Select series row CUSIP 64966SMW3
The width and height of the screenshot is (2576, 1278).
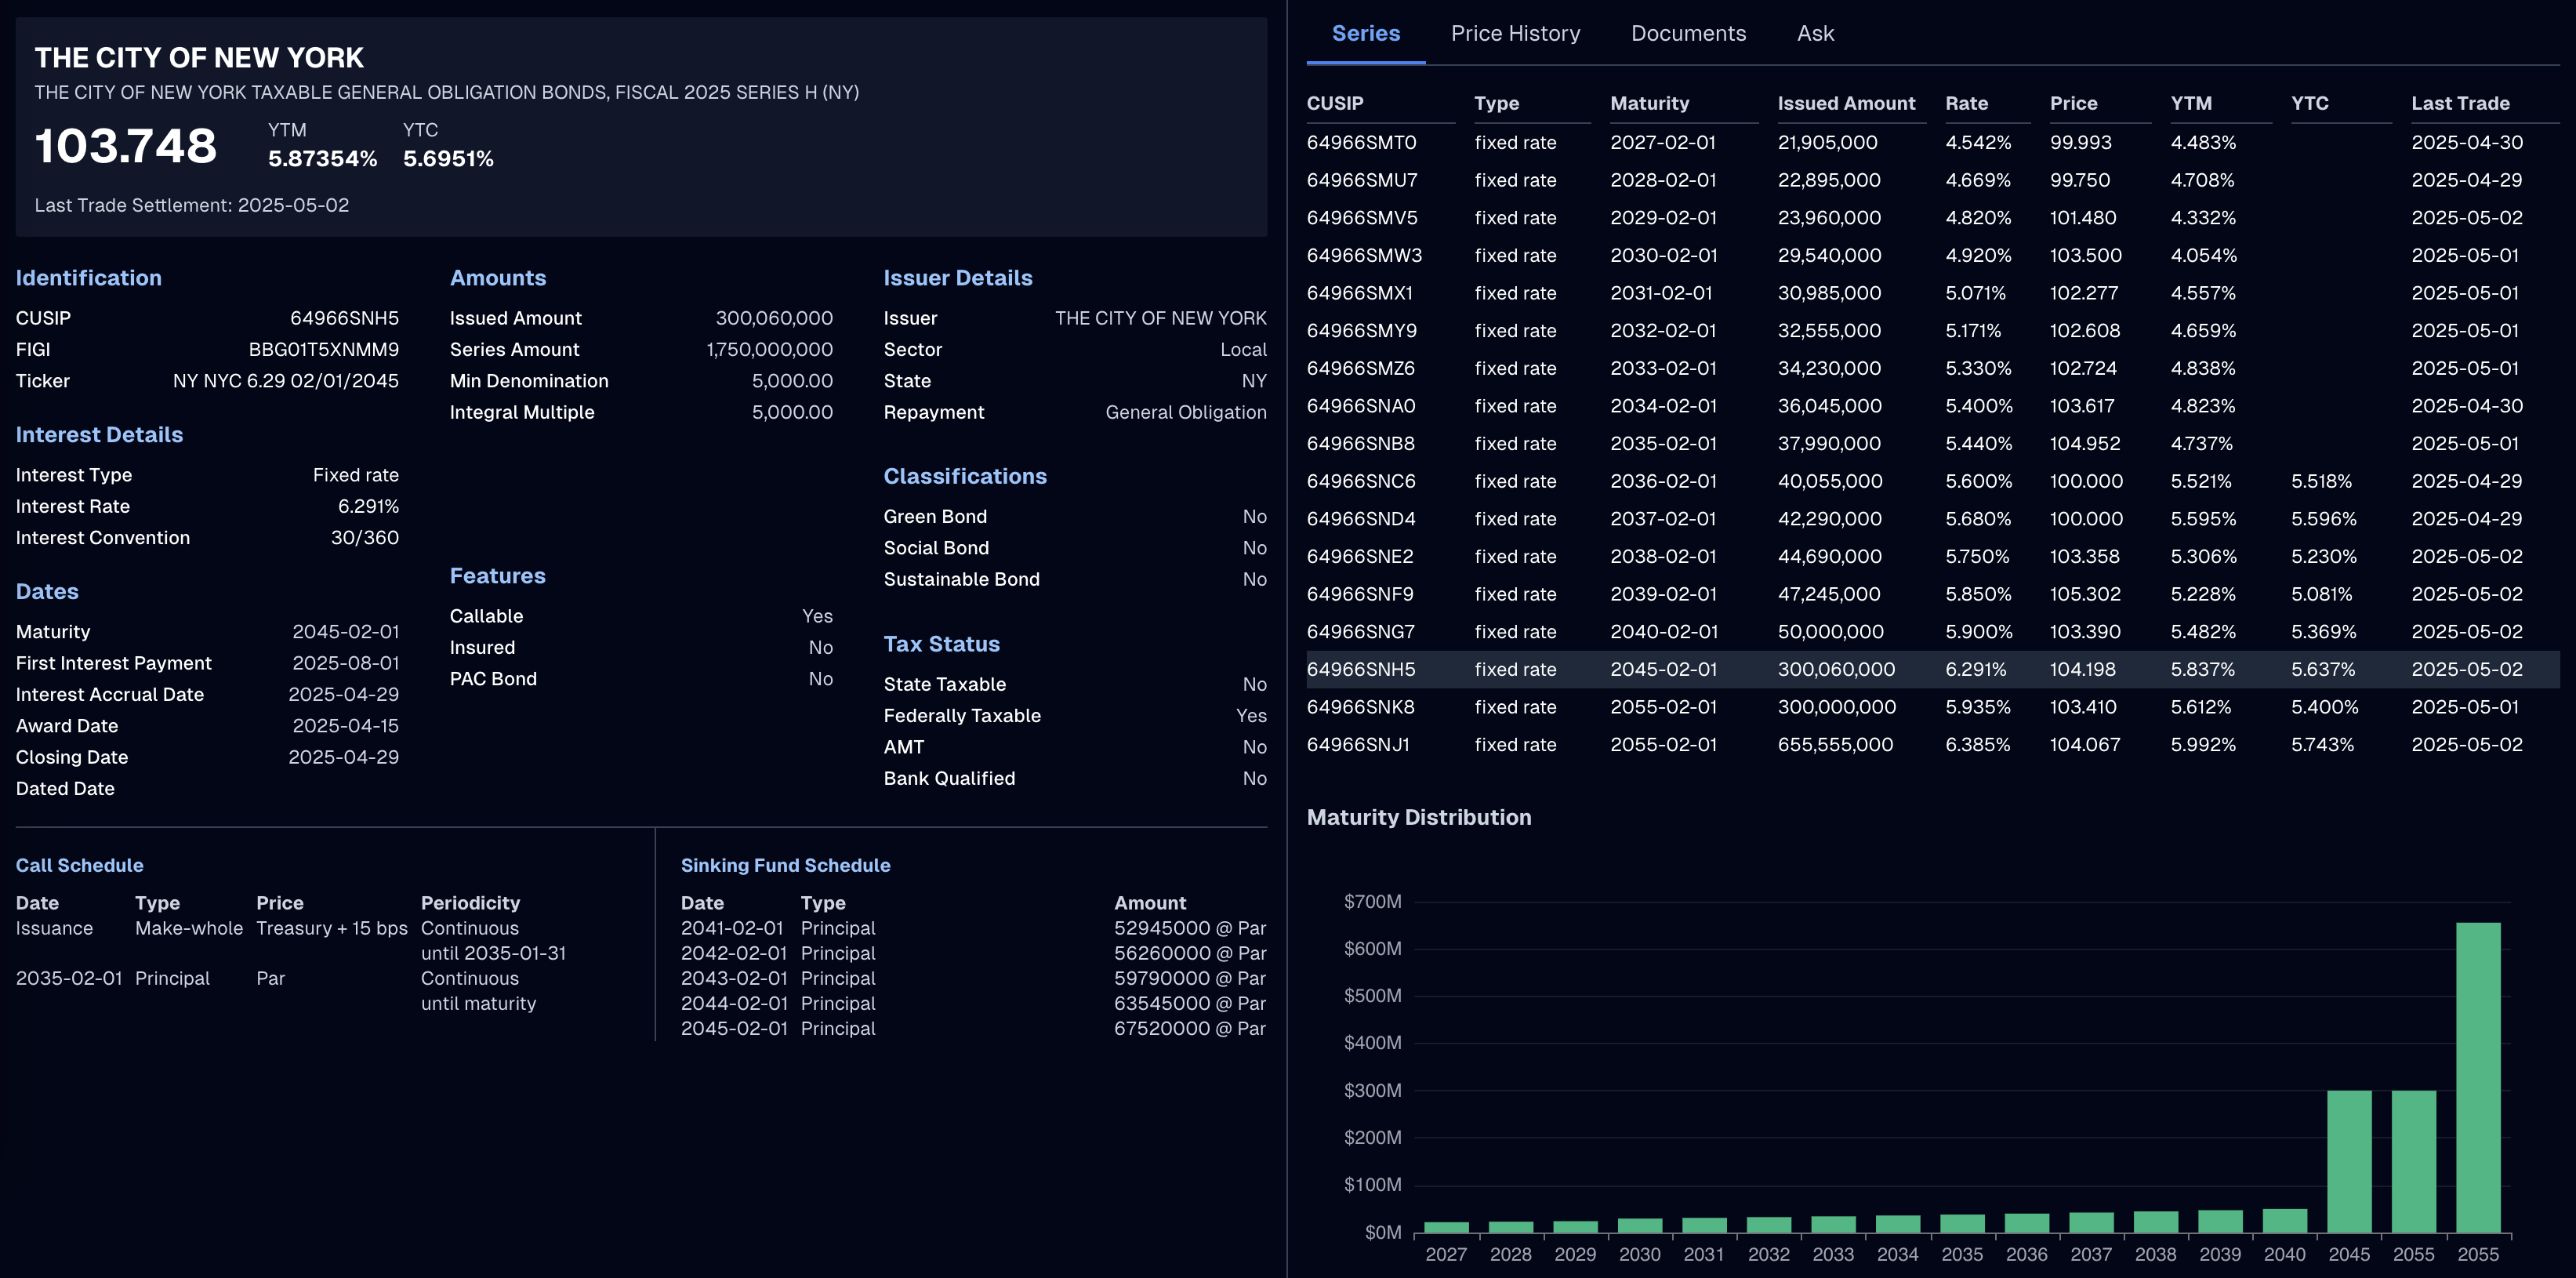pos(1932,255)
